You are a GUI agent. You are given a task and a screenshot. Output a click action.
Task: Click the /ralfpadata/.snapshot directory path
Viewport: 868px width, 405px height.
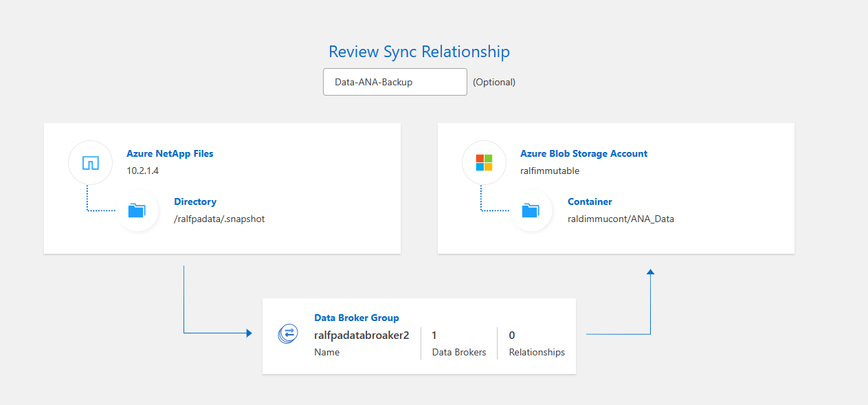(219, 218)
